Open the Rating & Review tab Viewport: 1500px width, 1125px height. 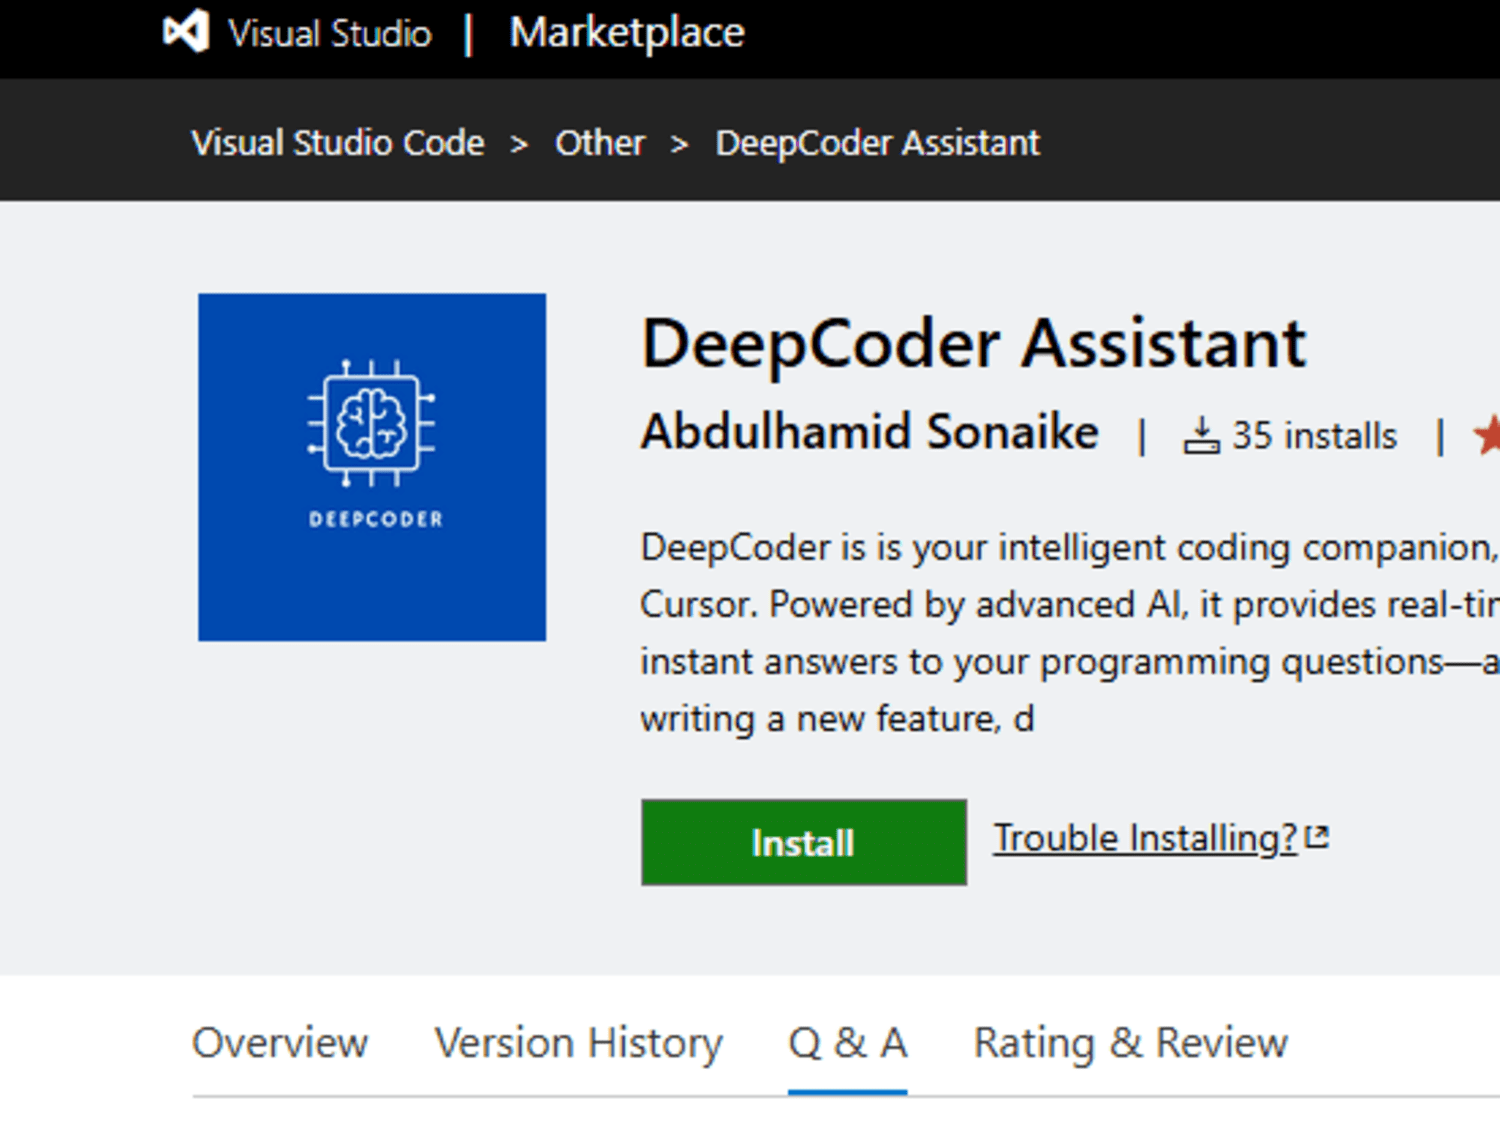coord(1131,1043)
